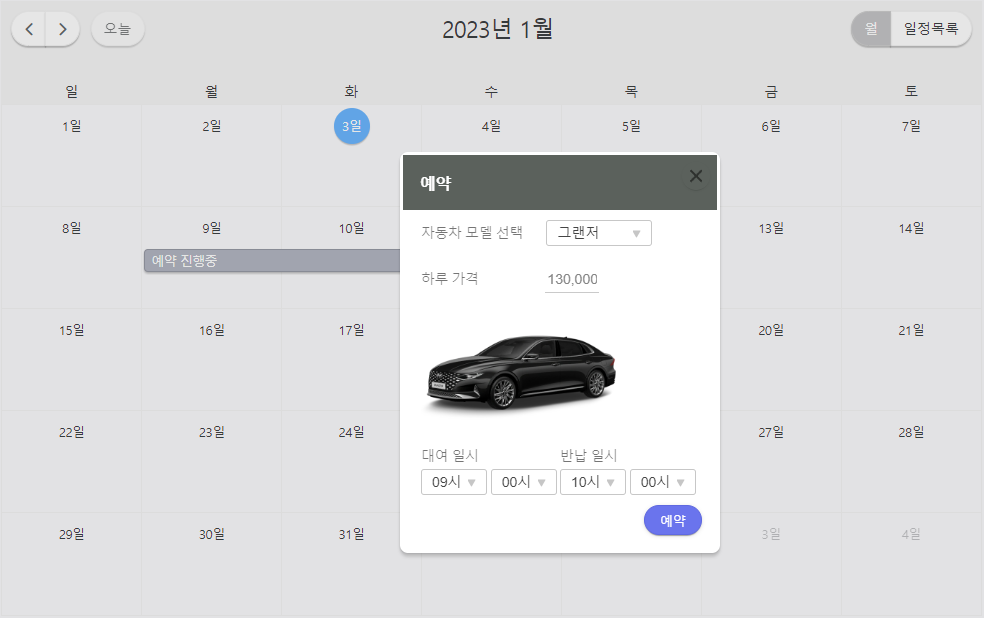Image resolution: width=984 pixels, height=618 pixels.
Task: Go to the next month arrow
Action: point(63,29)
